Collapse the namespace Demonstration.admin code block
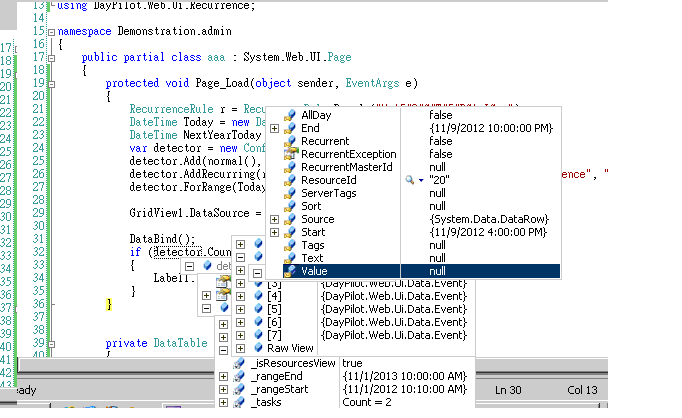 [51, 32]
